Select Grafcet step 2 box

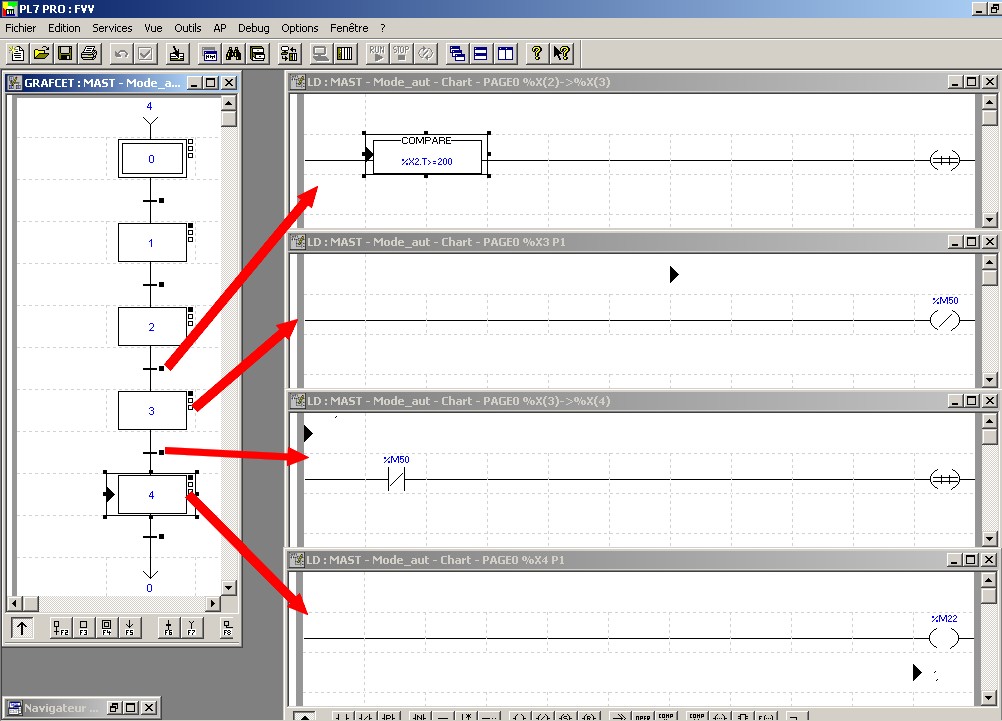[152, 327]
